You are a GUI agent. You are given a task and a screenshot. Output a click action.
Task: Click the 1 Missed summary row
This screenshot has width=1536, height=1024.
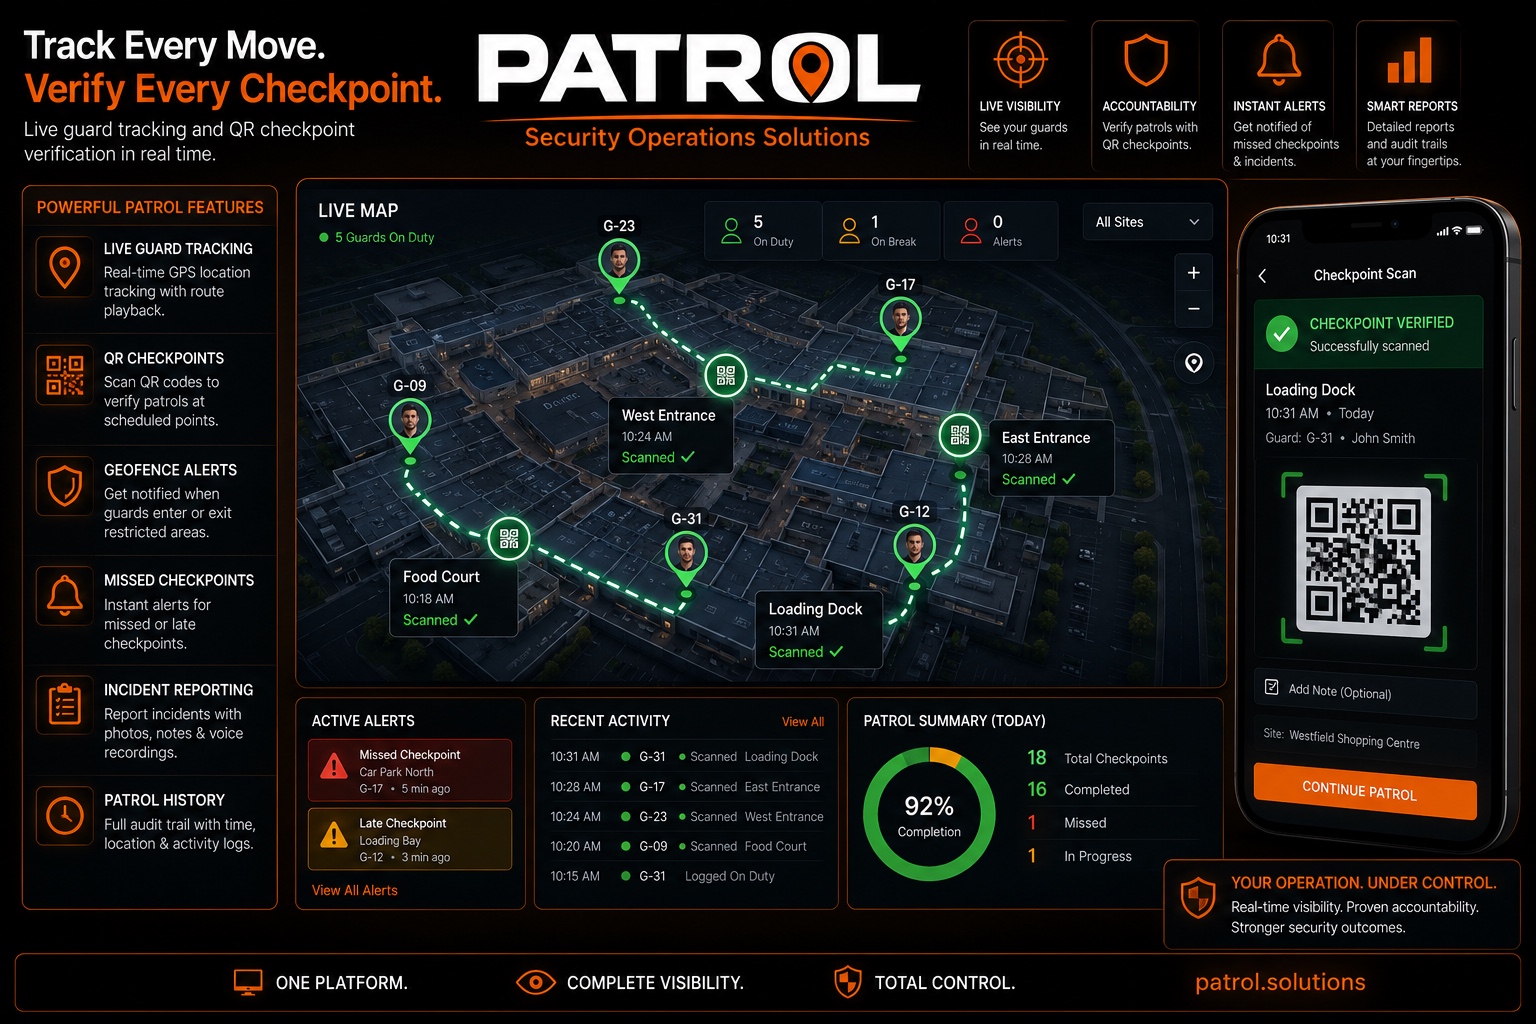1110,822
